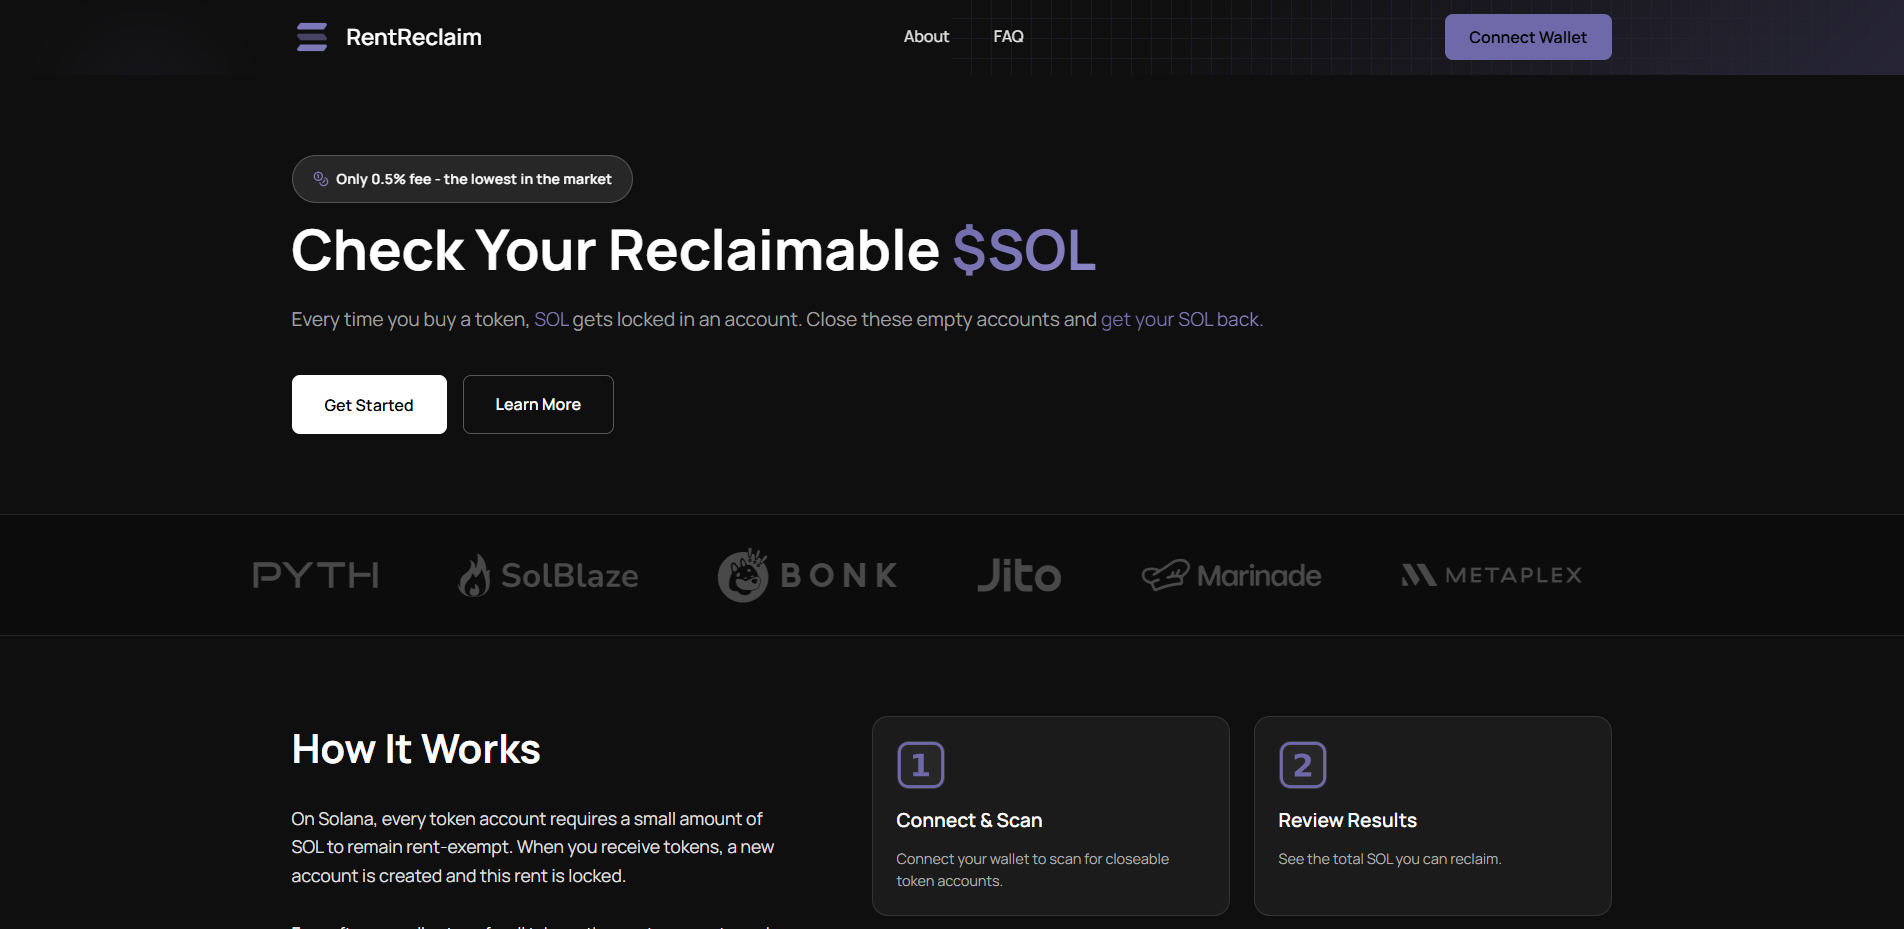Click the Get Started button
The image size is (1904, 929).
[369, 405]
